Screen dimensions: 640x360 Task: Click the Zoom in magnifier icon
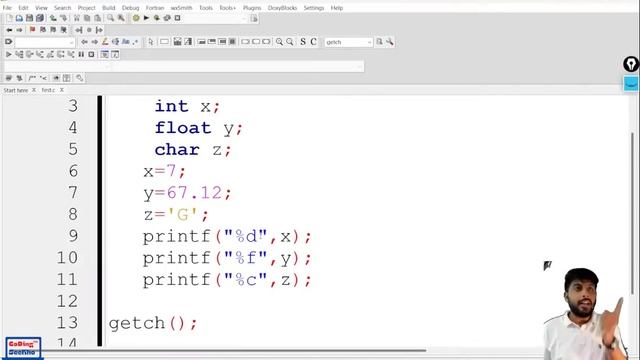pyautogui.click(x=279, y=42)
